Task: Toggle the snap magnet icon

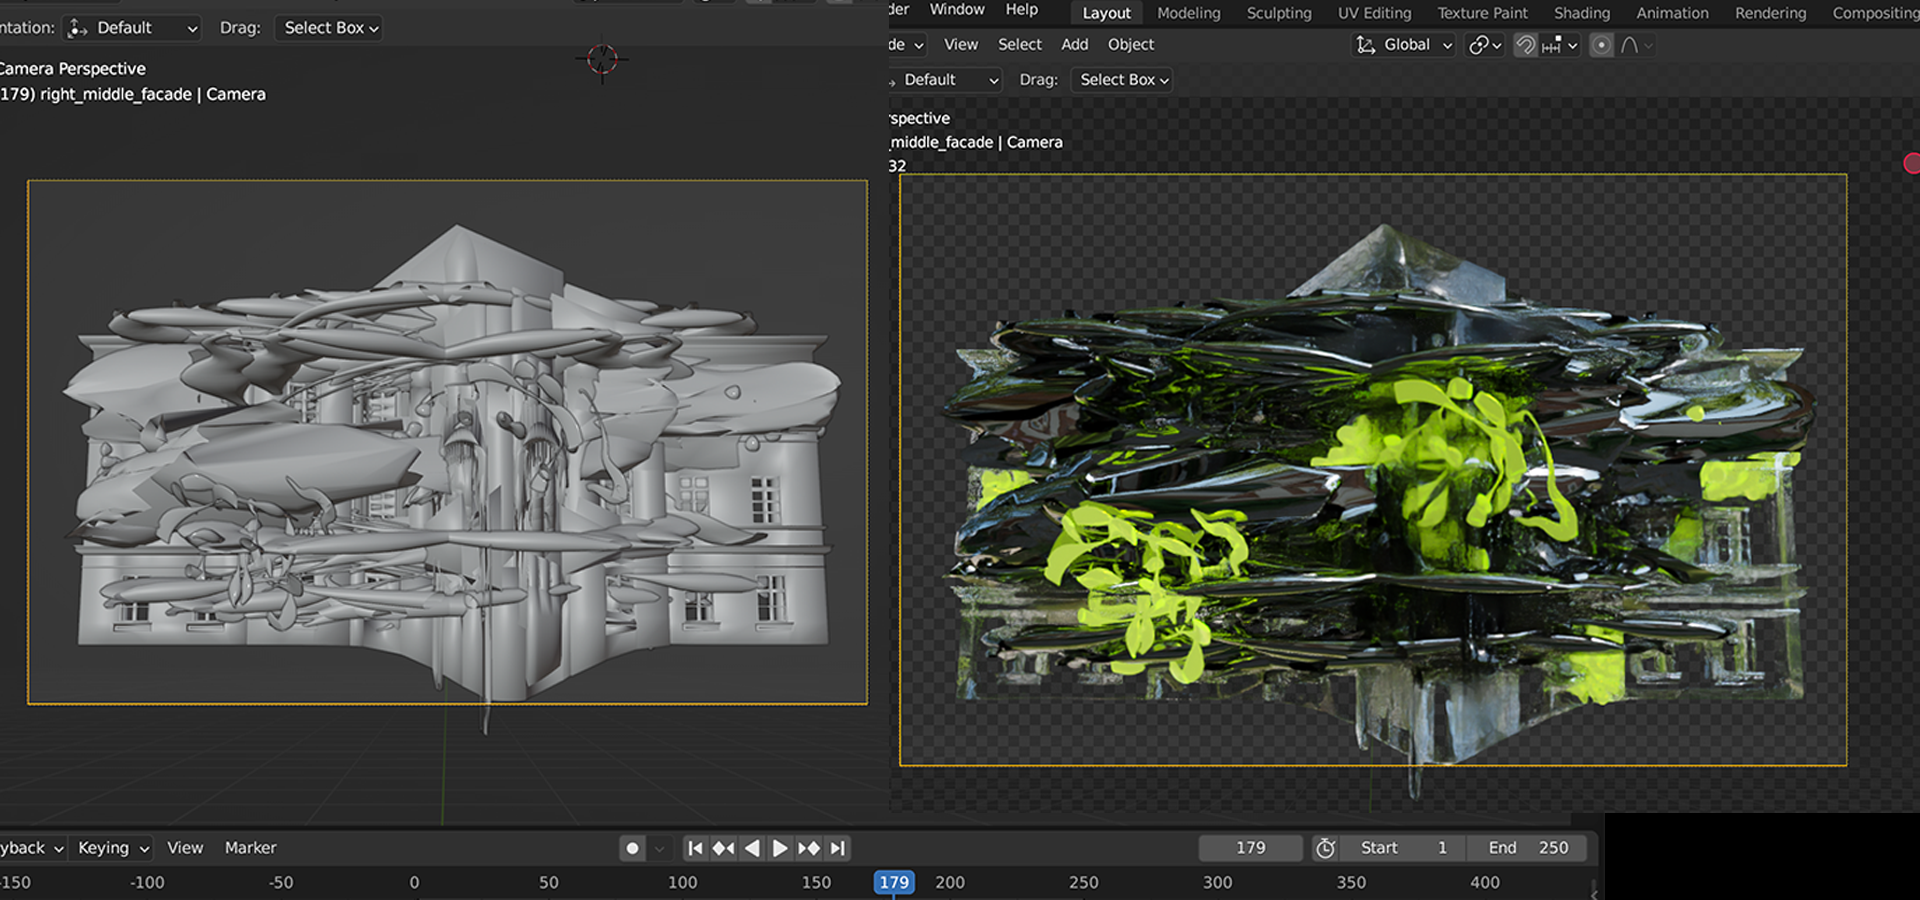Action: pyautogui.click(x=1524, y=45)
